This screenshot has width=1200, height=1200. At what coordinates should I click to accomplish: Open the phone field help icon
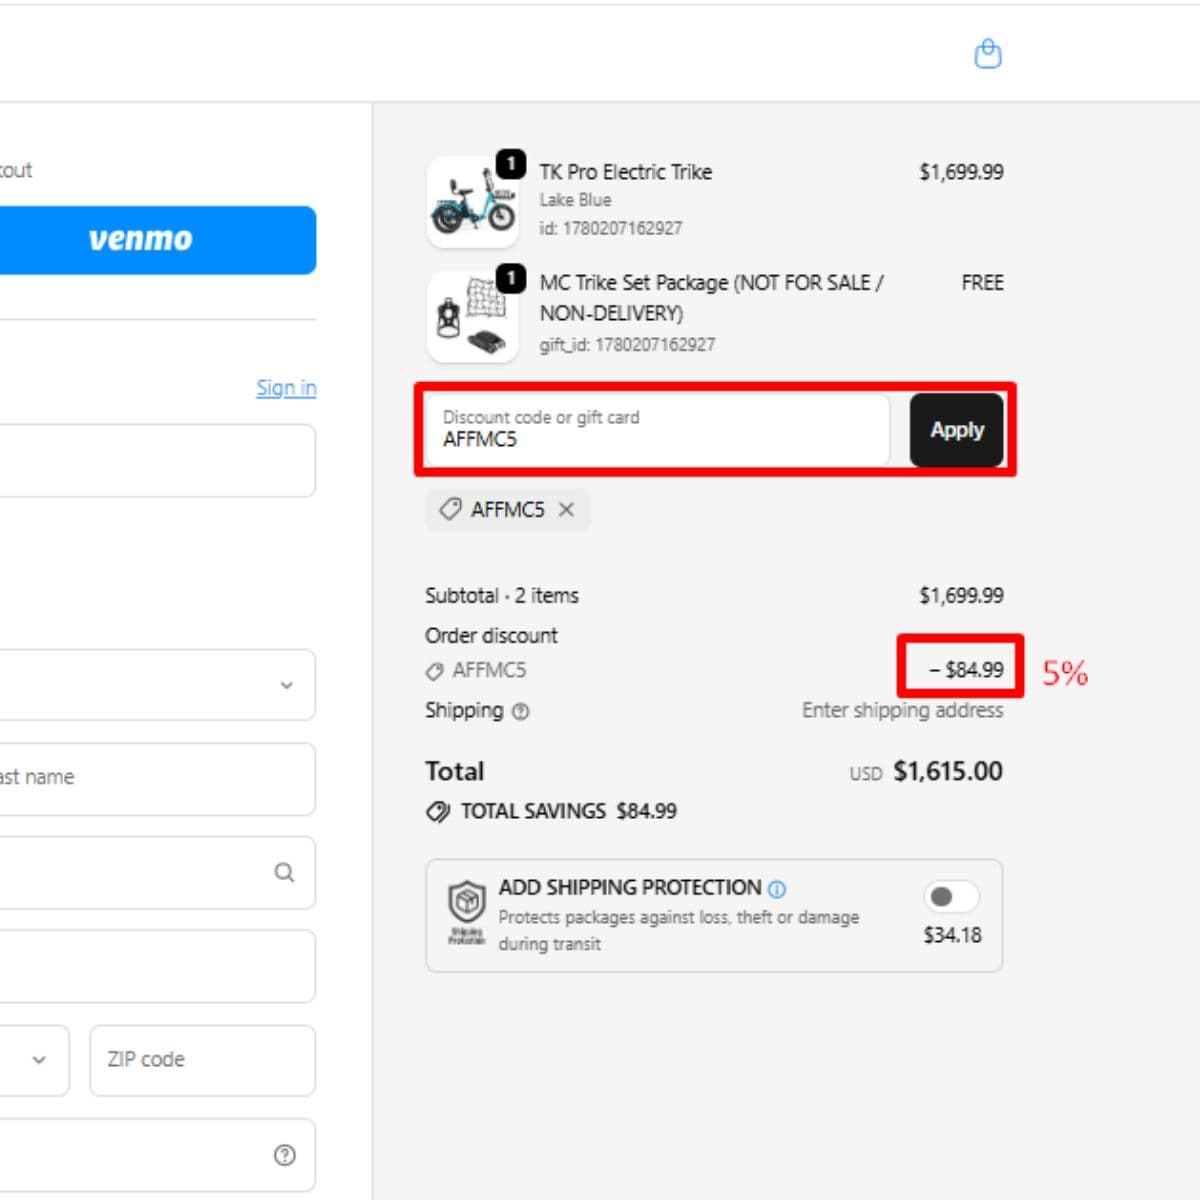pos(285,1155)
